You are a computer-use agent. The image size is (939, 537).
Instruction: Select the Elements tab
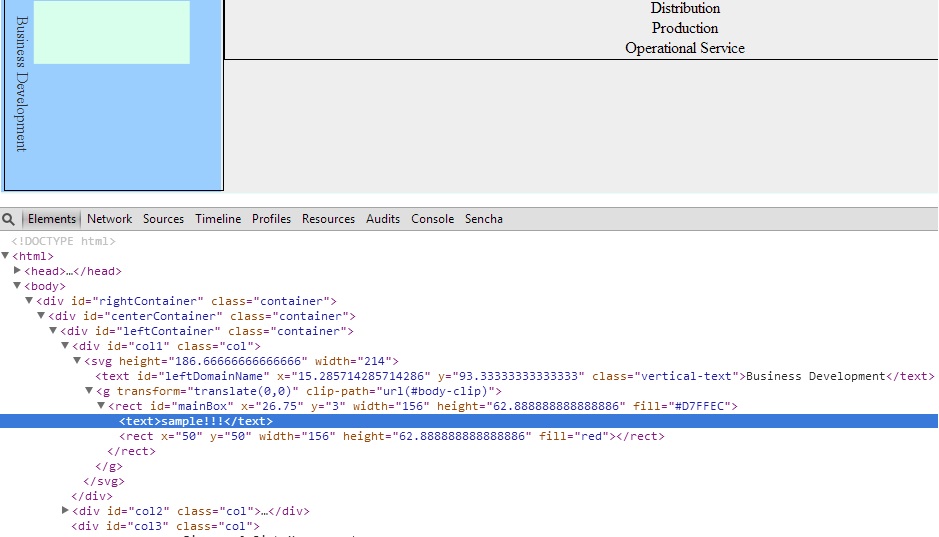pyautogui.click(x=52, y=219)
